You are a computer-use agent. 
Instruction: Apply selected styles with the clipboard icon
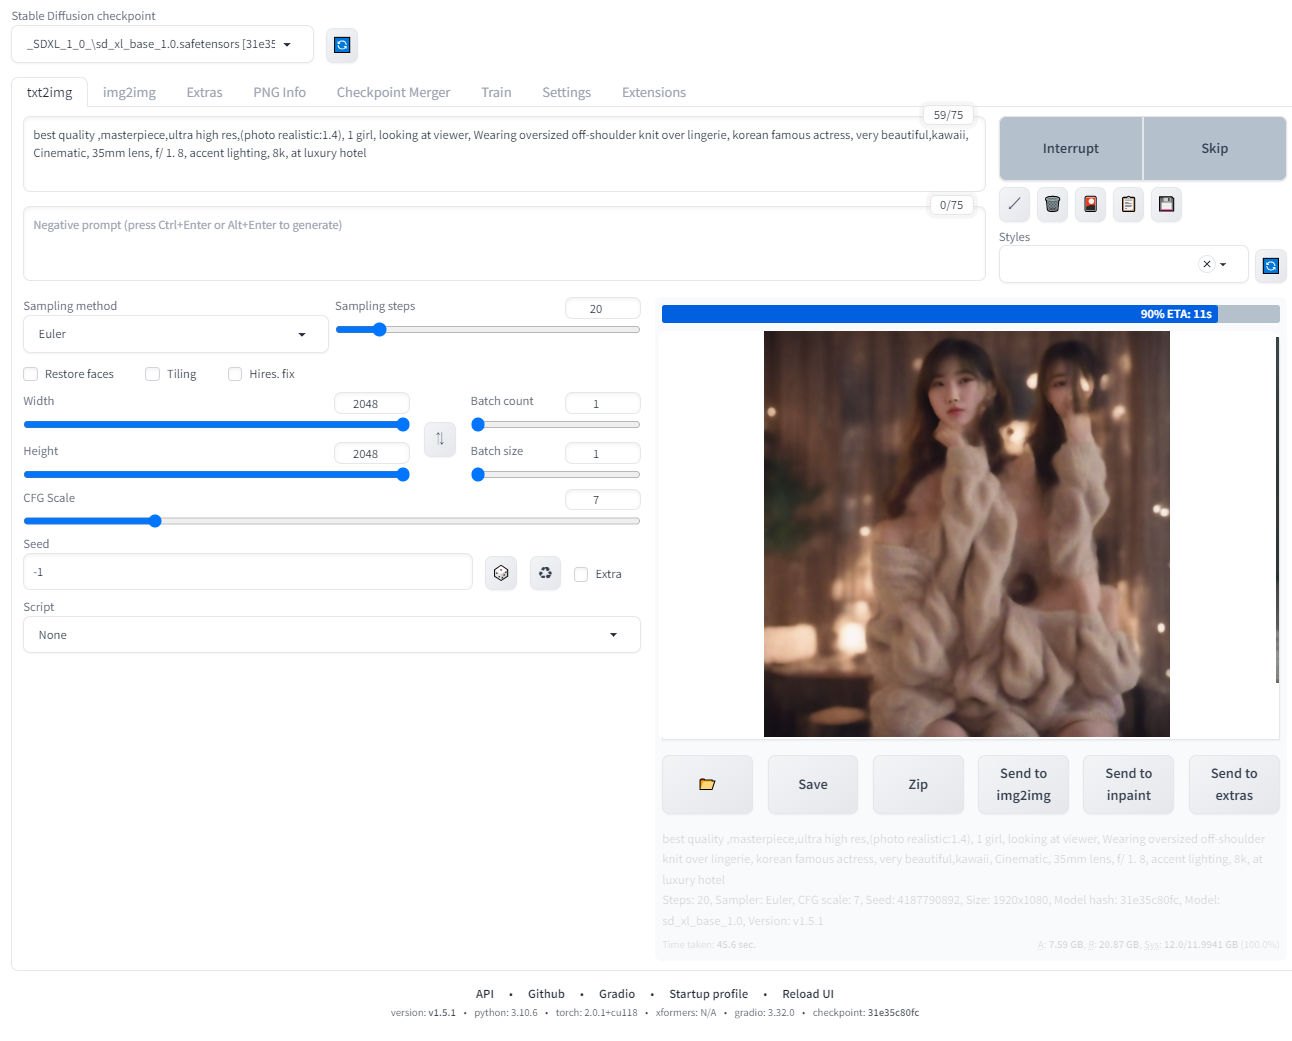click(x=1128, y=204)
